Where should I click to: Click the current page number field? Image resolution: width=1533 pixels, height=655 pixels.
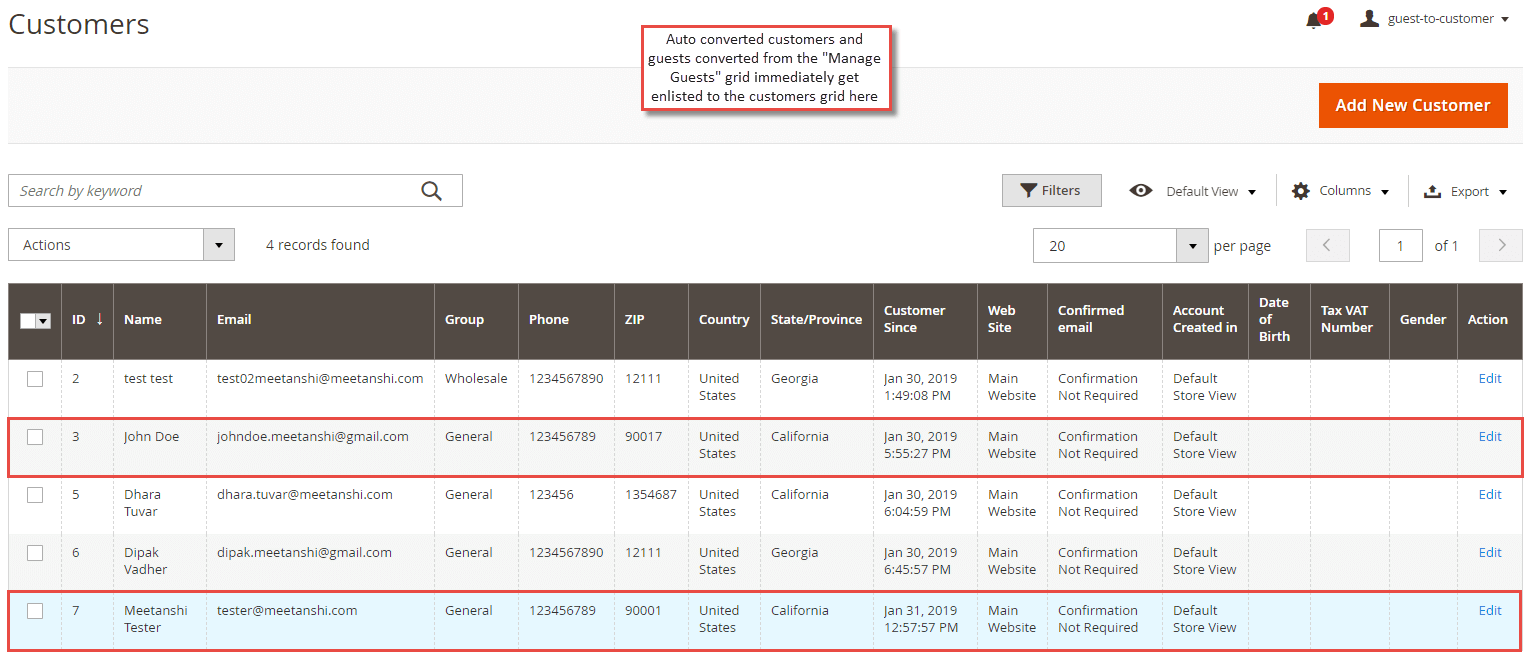pyautogui.click(x=1400, y=245)
